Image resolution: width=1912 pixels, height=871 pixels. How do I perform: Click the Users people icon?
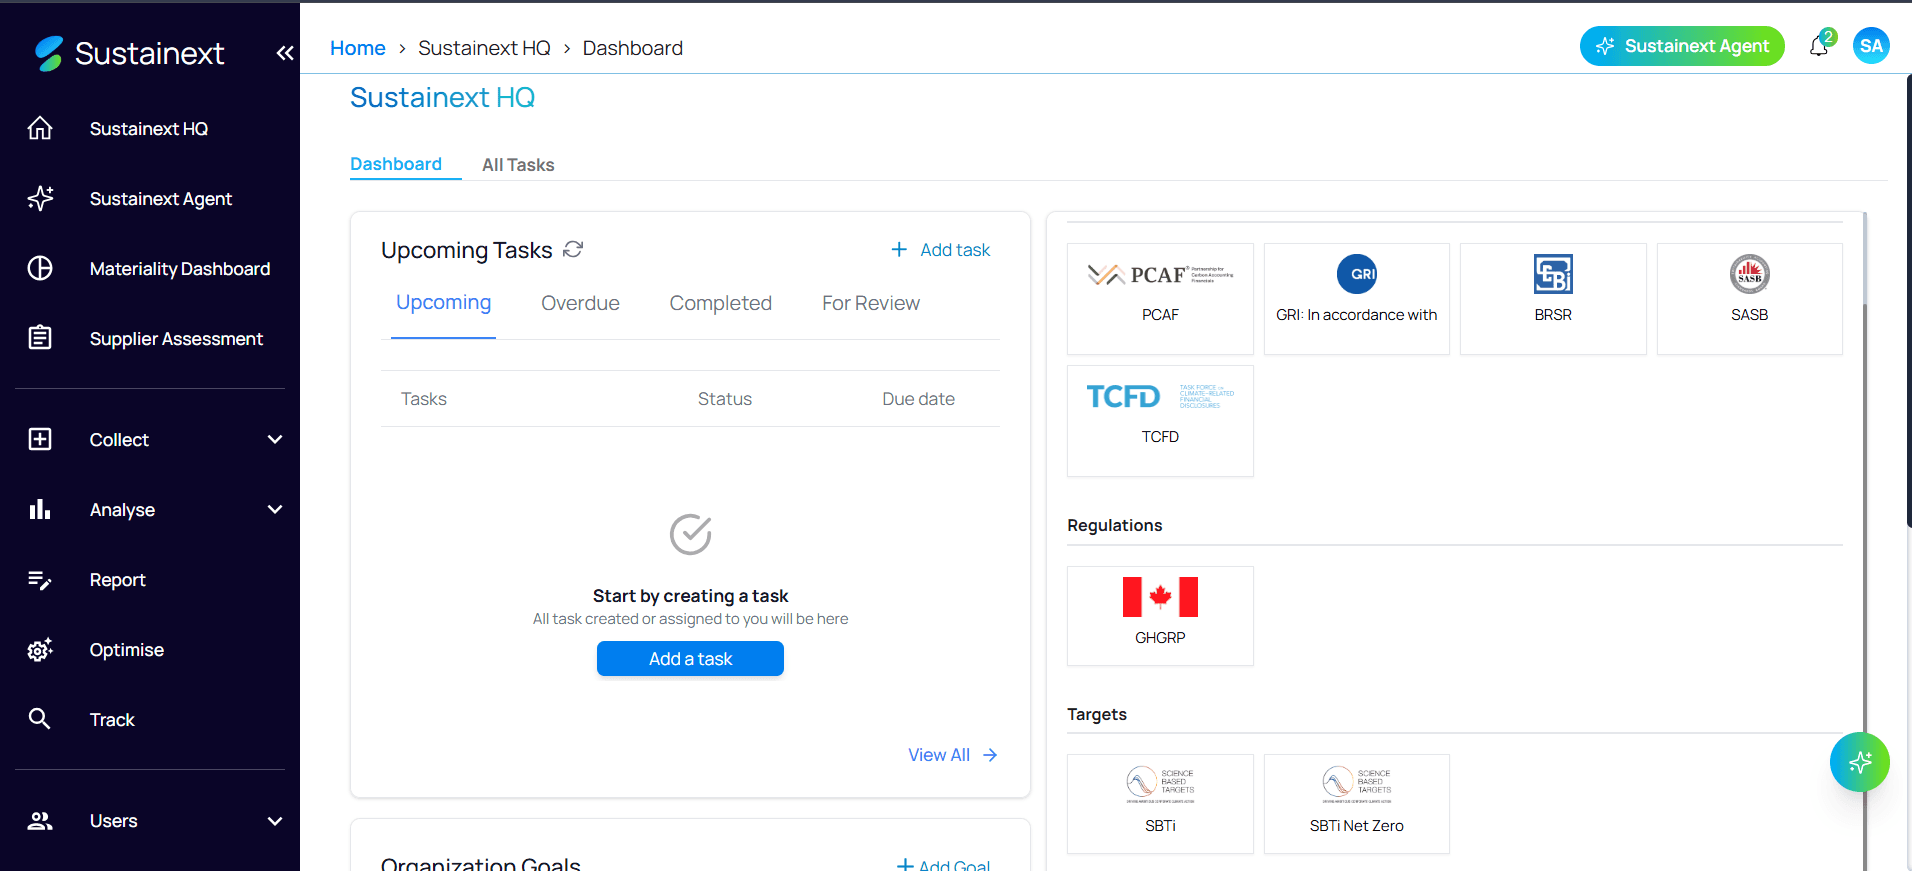(40, 821)
